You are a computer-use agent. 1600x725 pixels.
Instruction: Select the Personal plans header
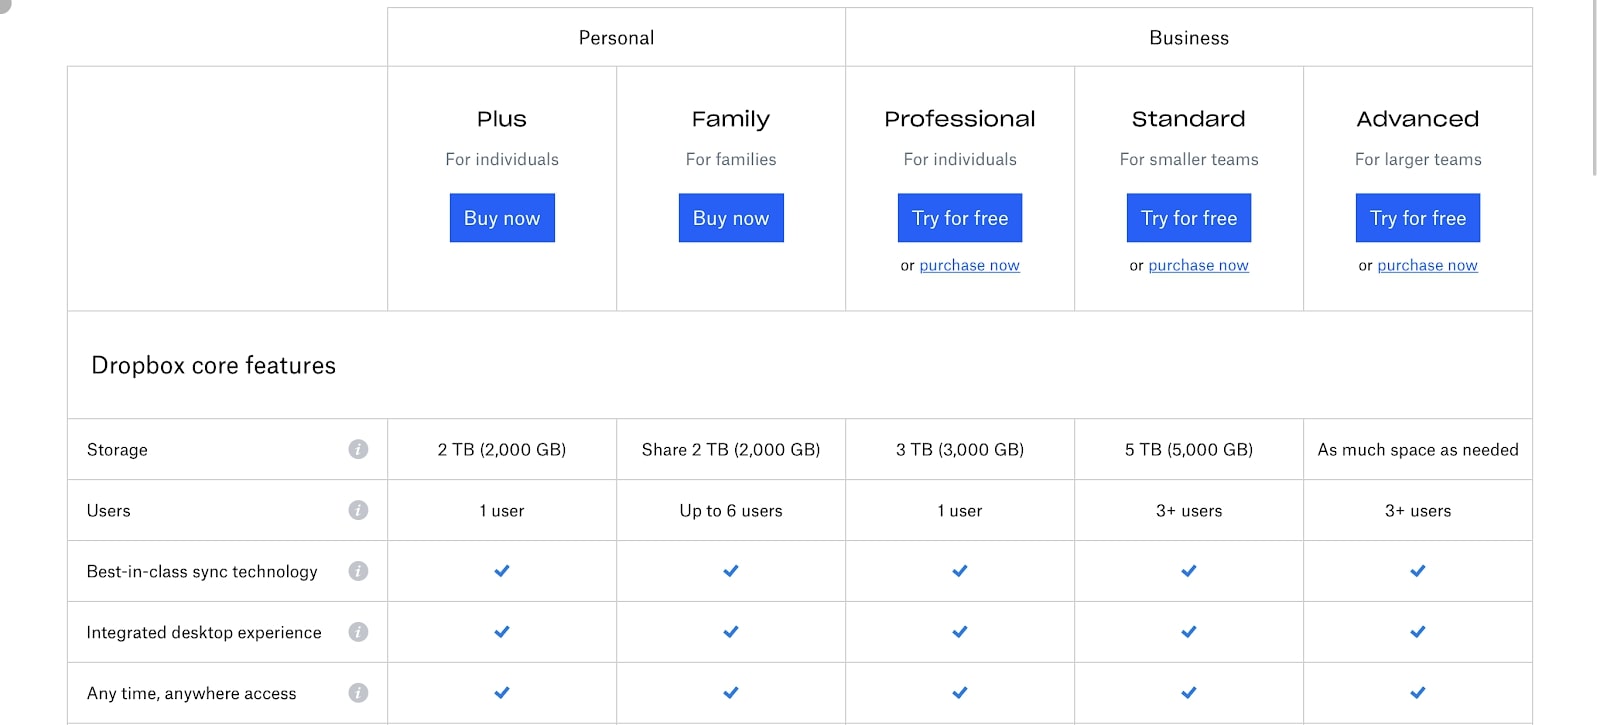[x=616, y=38]
